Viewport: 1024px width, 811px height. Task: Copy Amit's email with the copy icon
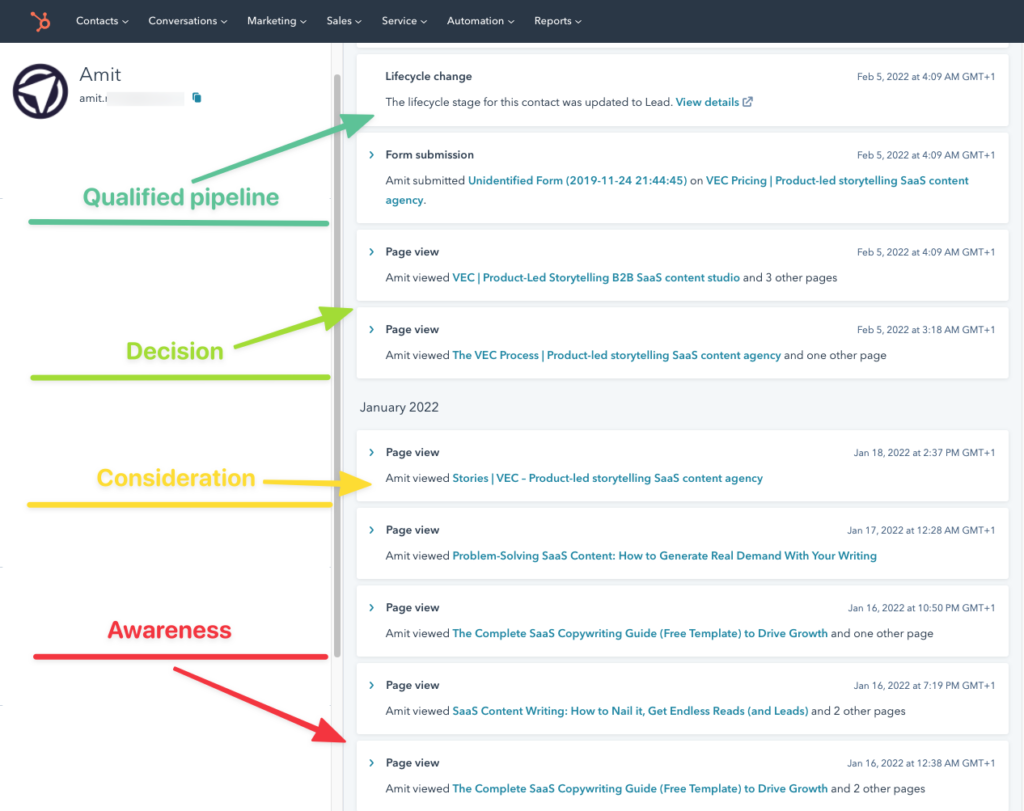(197, 98)
